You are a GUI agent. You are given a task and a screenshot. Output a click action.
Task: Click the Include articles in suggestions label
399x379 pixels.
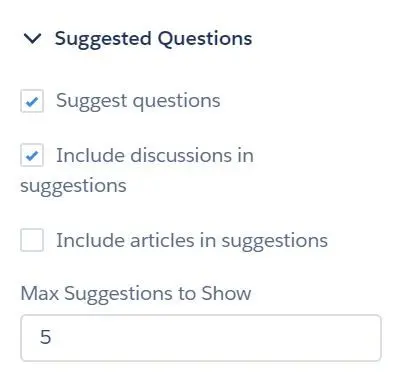pos(192,241)
